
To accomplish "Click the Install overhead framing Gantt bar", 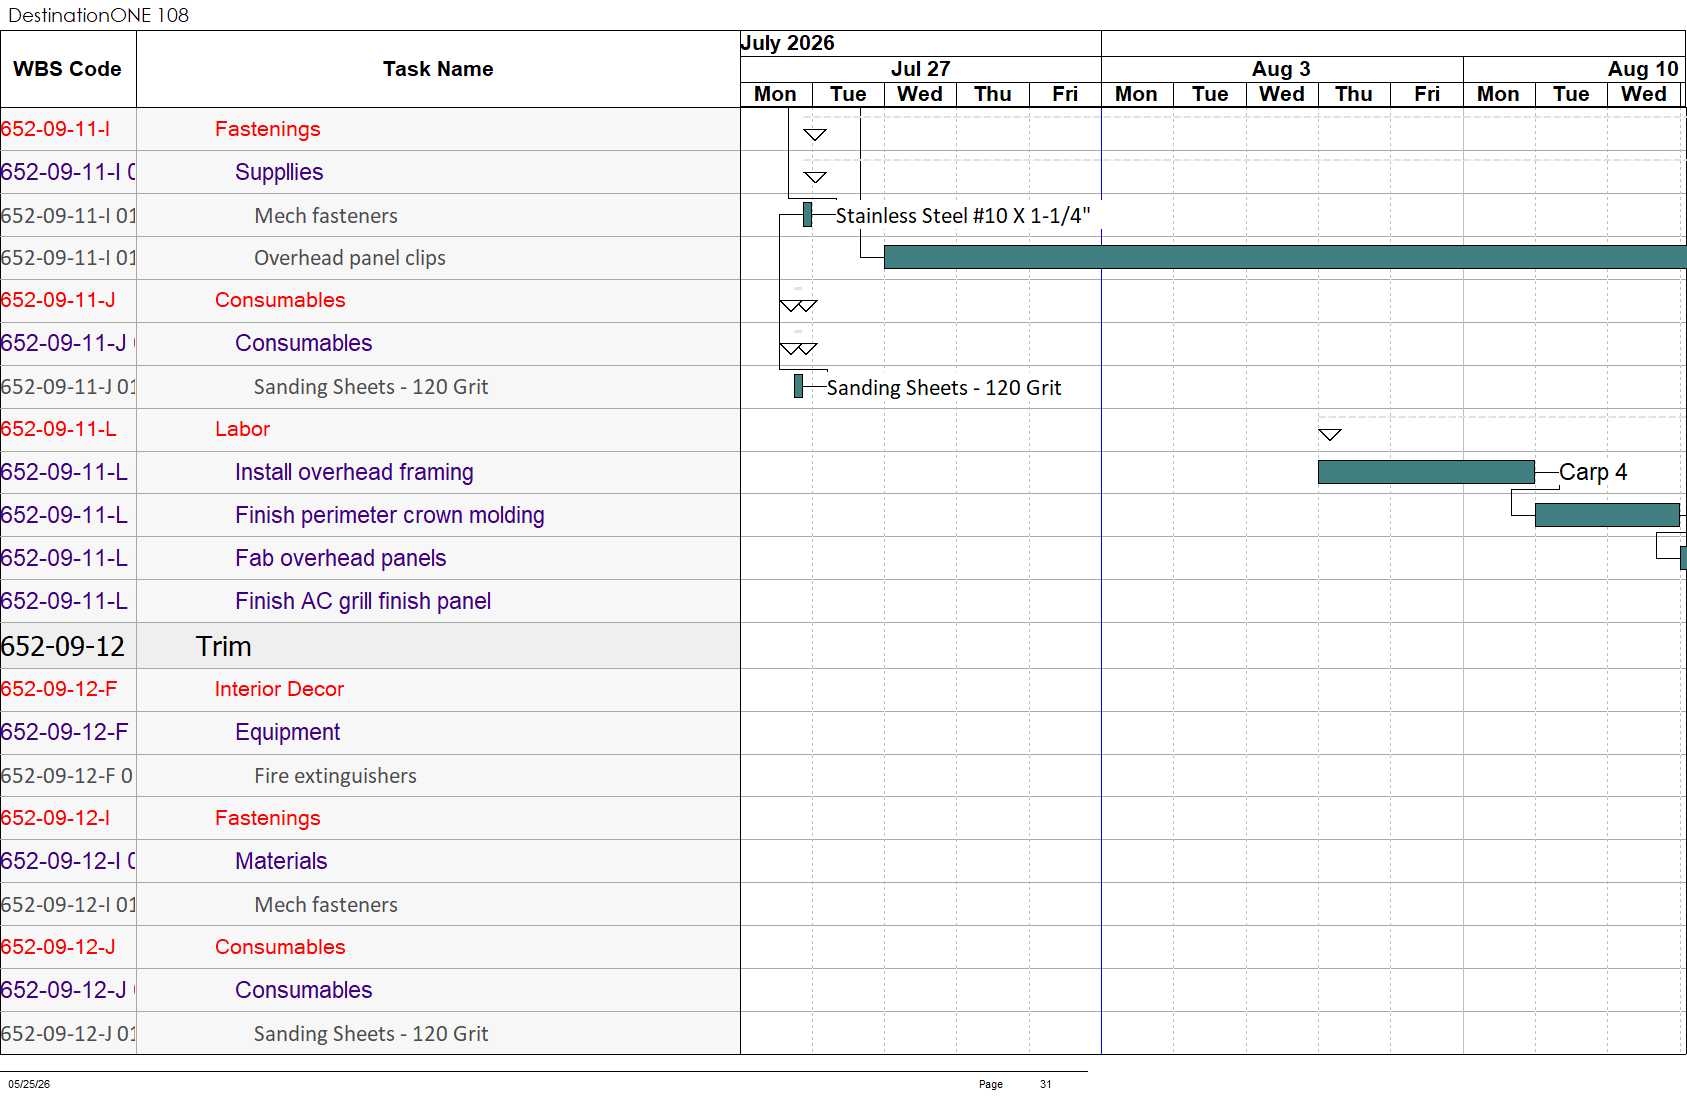I will (x=1426, y=472).
